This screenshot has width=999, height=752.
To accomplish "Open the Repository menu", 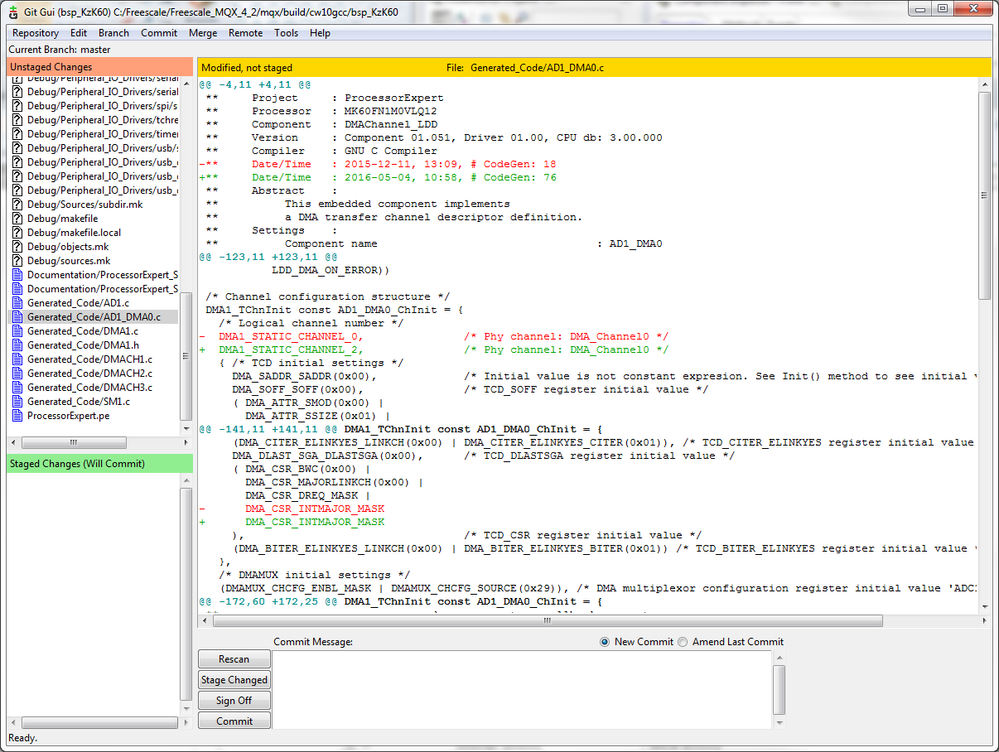I will [x=35, y=33].
